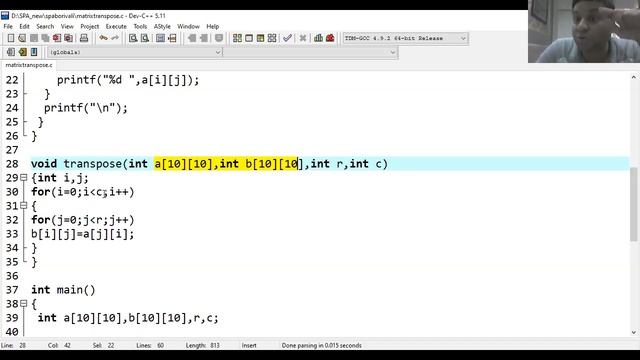The width and height of the screenshot is (640, 360).
Task: Collapse the code fold at line 38
Action: click(24, 304)
